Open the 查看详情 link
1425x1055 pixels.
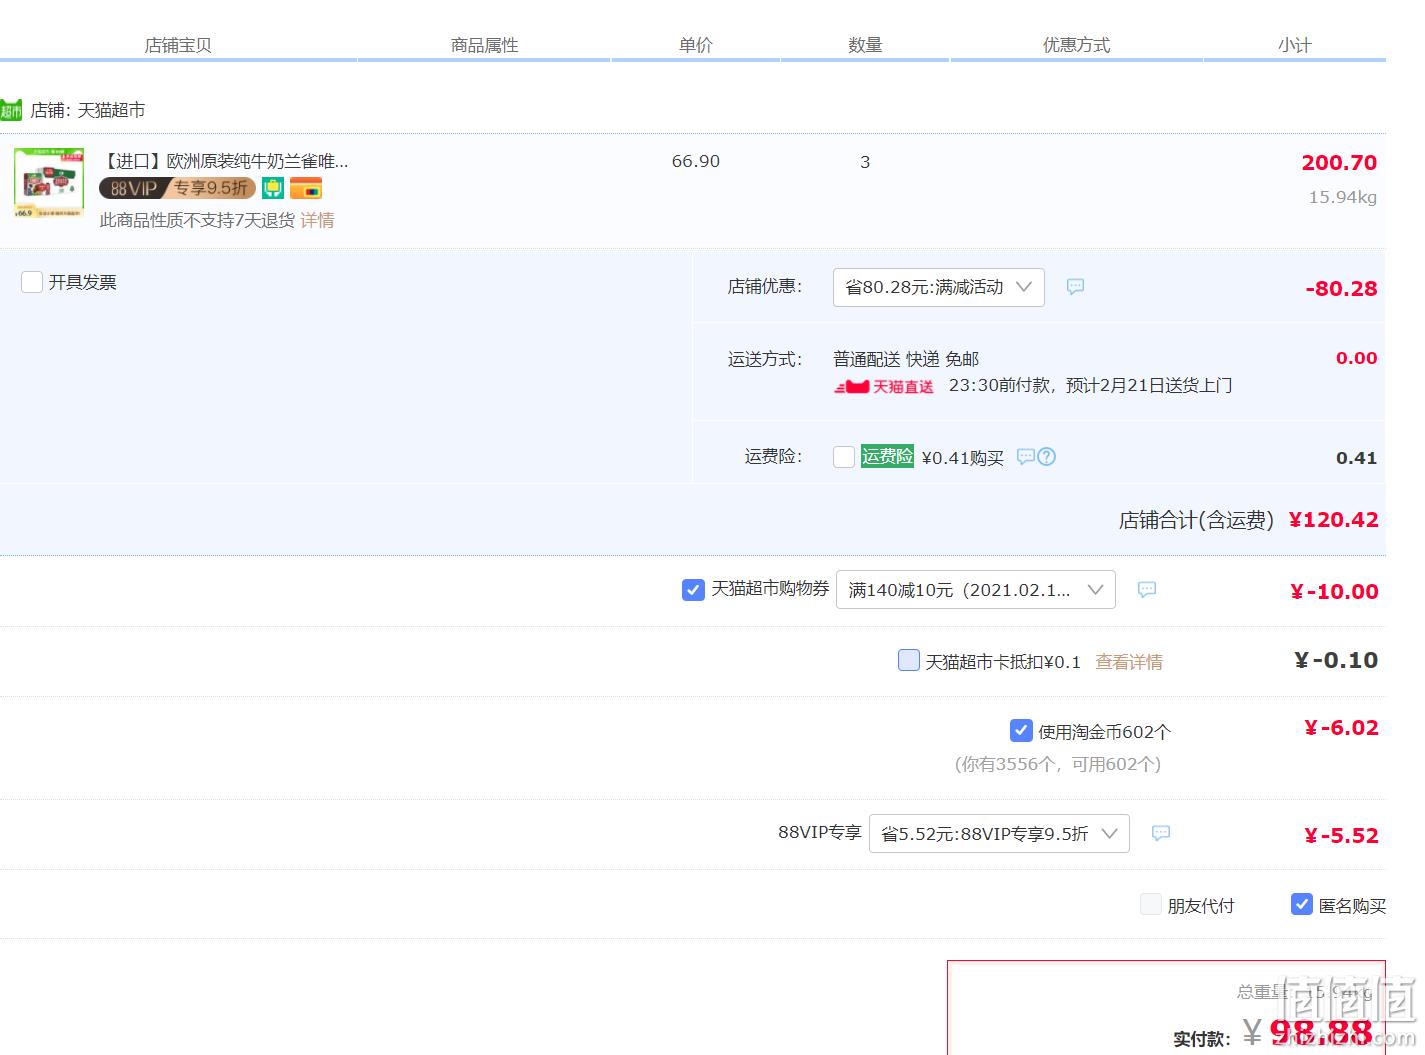tap(1129, 662)
